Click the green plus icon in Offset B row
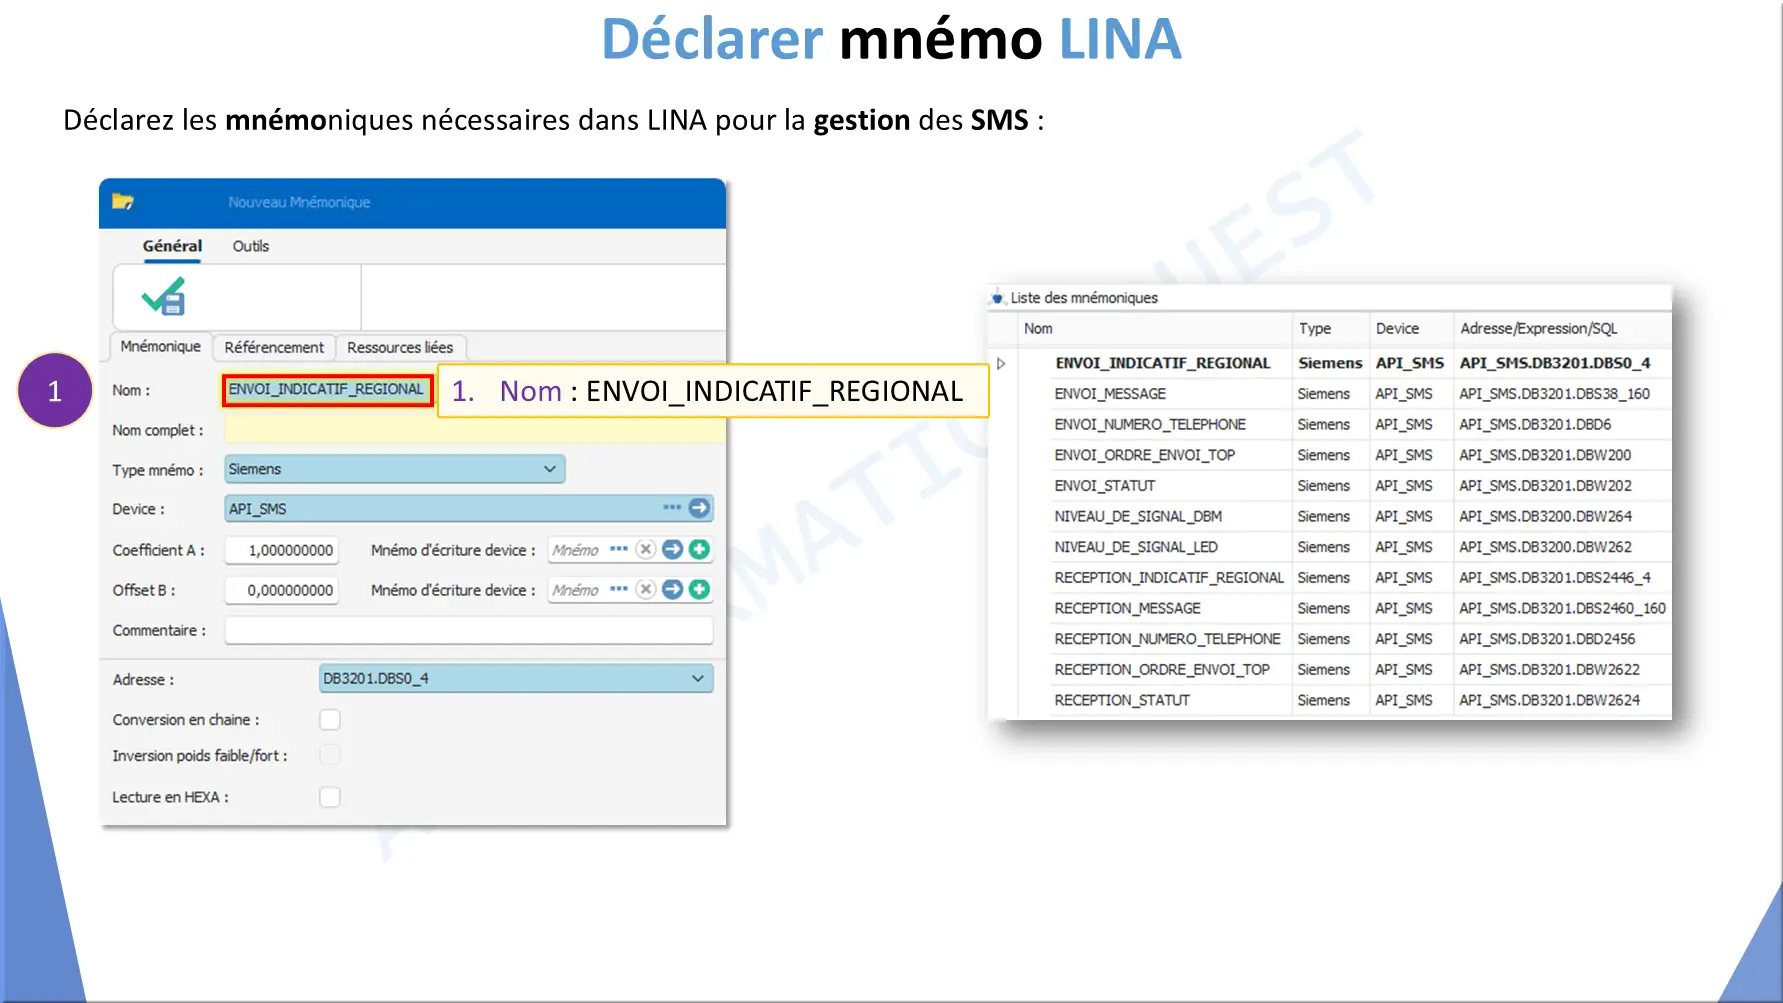 [700, 590]
